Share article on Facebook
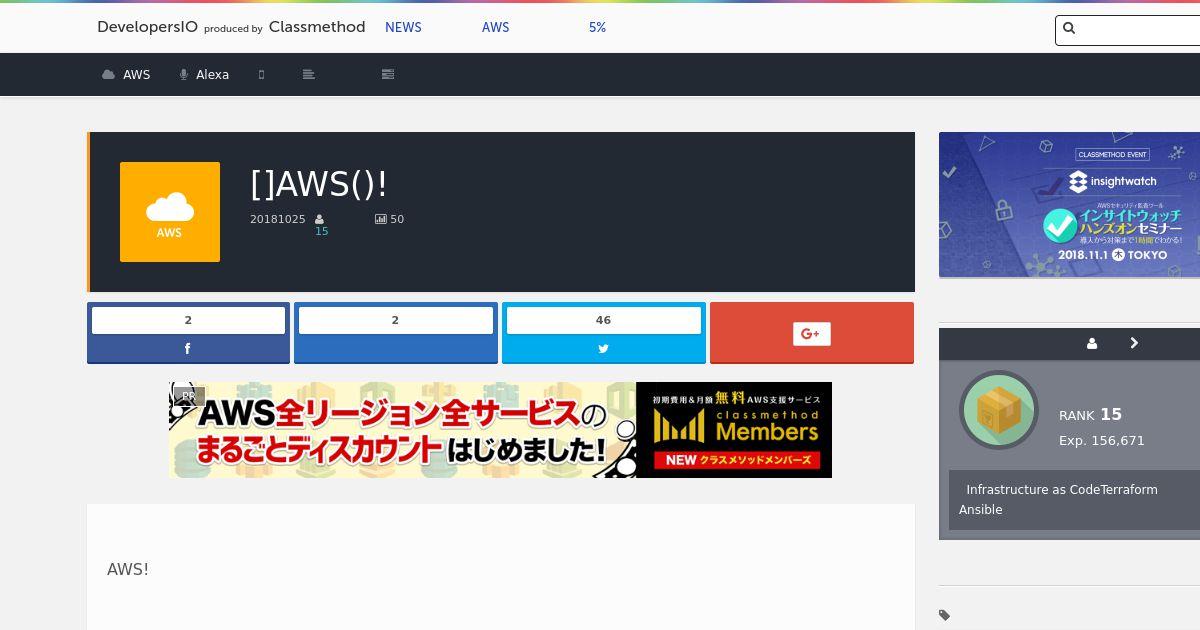This screenshot has width=1200, height=630. click(x=188, y=348)
